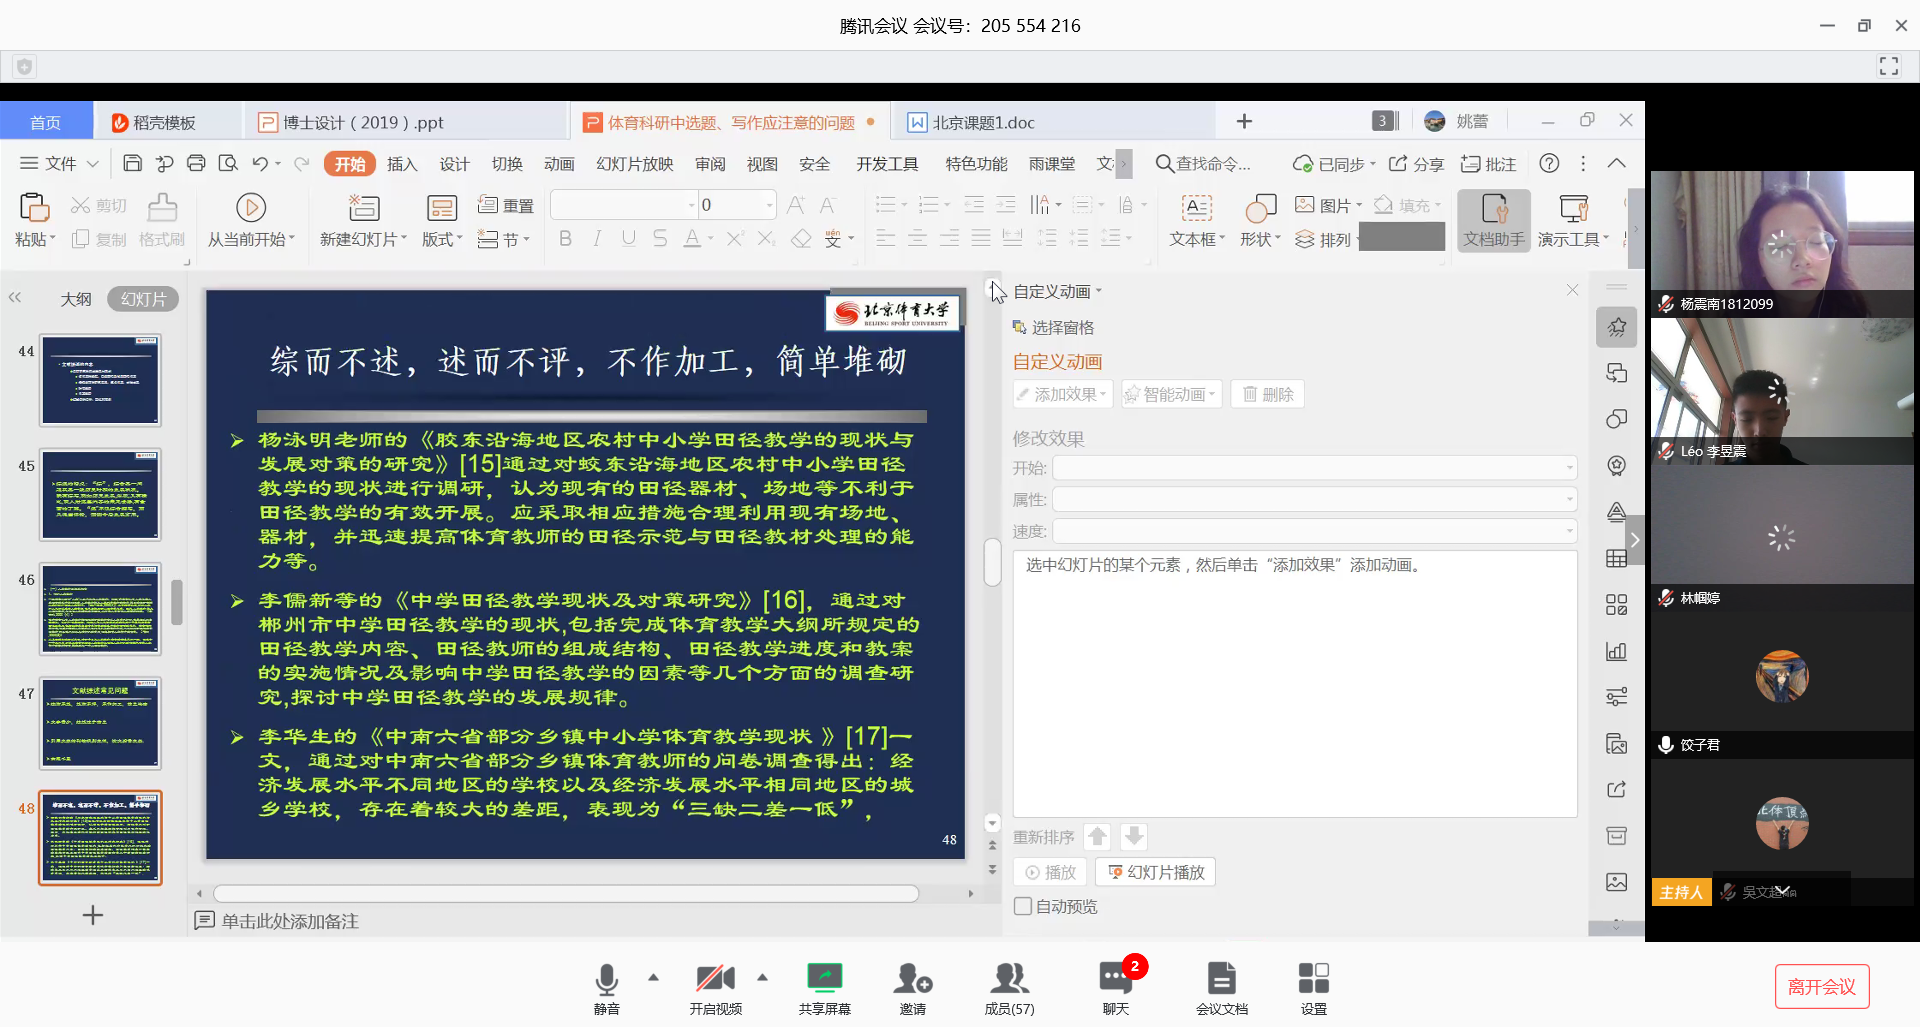Select slide 44 thumbnail in the panel
Screen dimensions: 1920x1027
click(100, 379)
